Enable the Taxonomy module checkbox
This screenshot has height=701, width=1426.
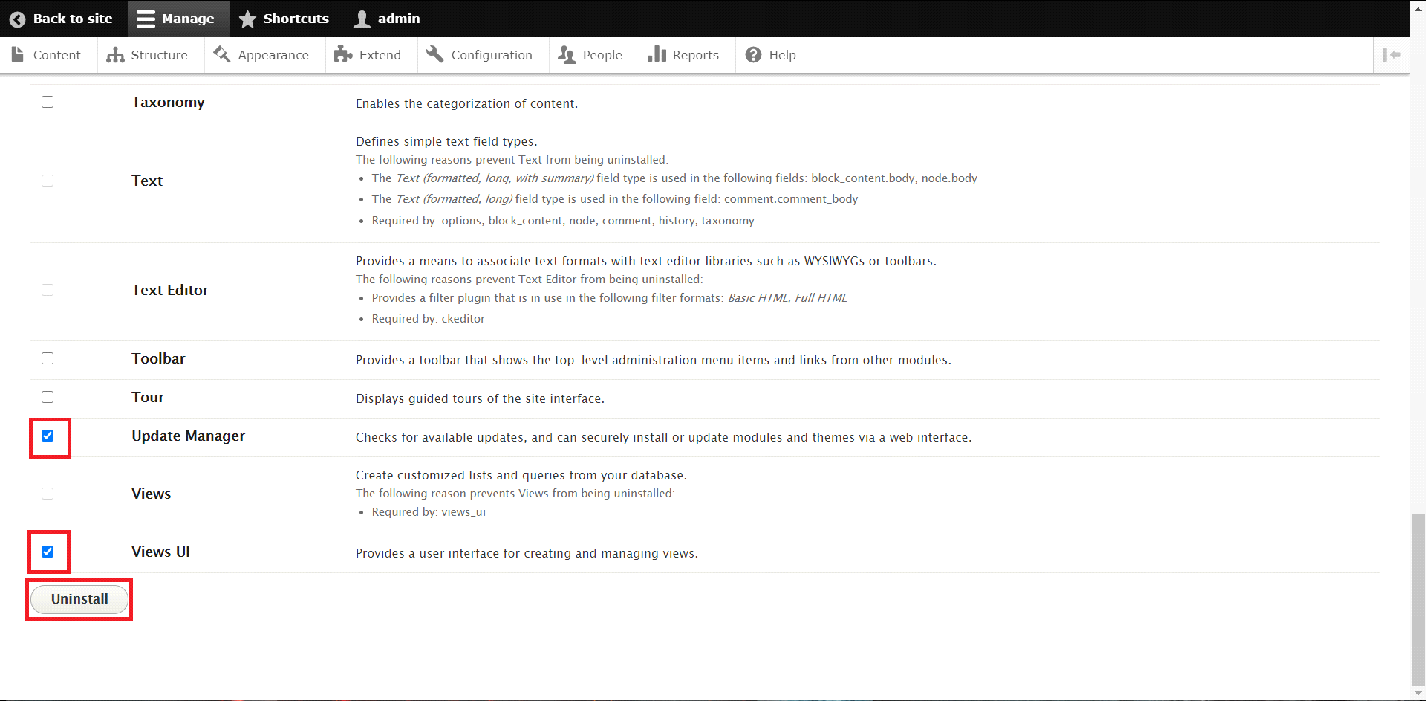pos(47,102)
